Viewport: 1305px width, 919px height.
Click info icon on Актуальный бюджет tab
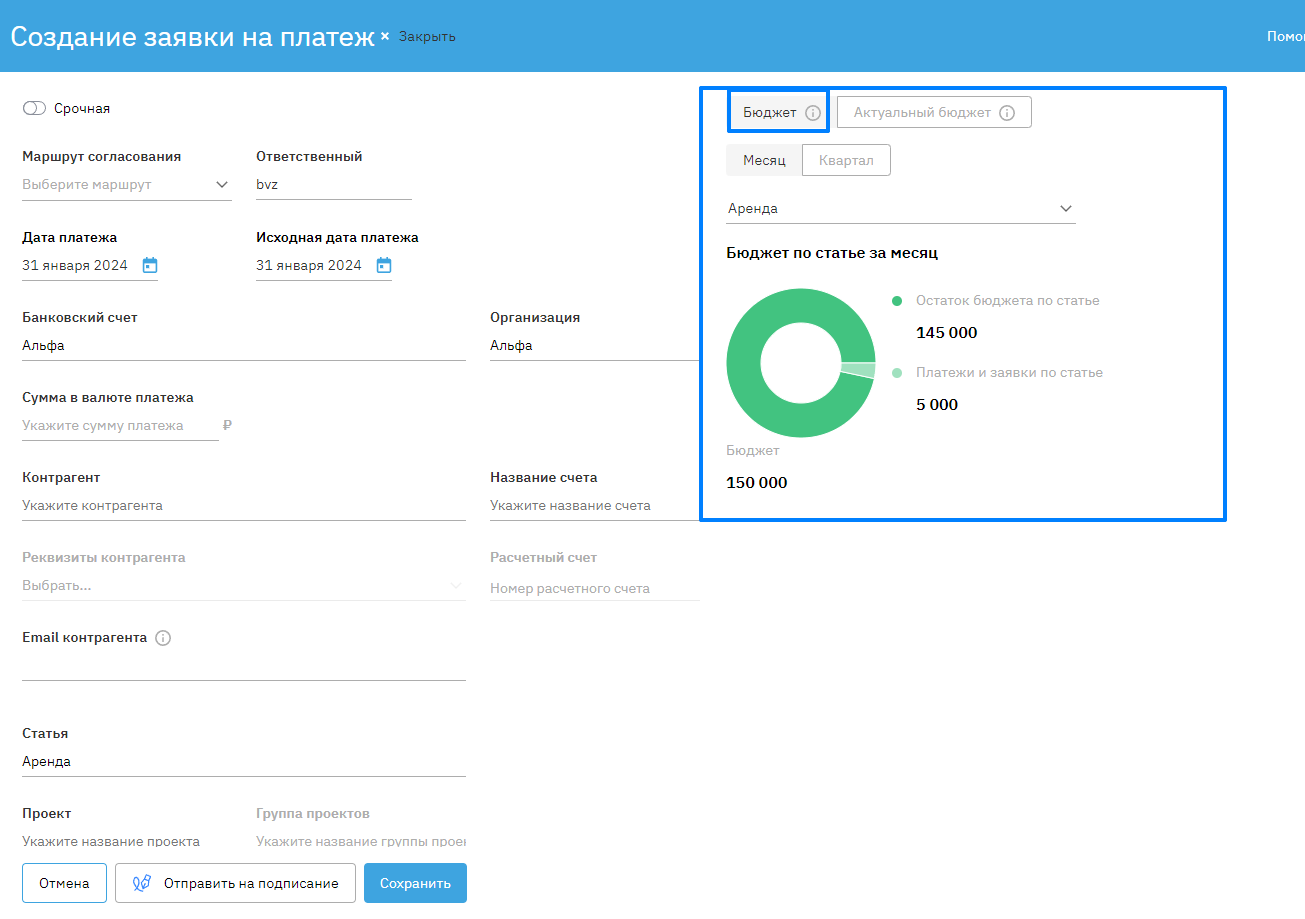[1007, 113]
